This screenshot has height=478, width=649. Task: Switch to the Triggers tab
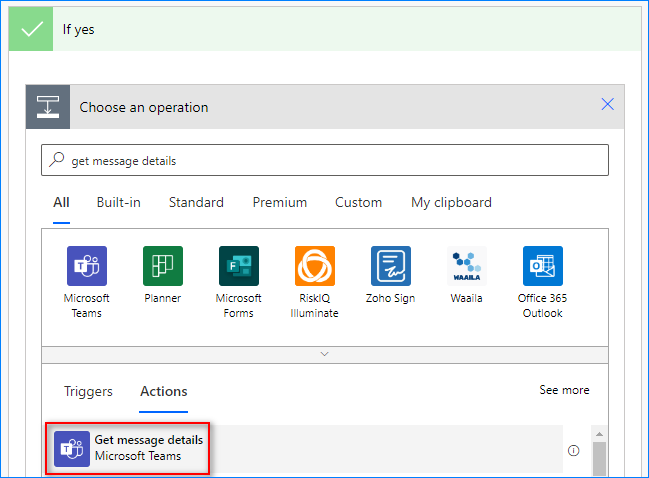(88, 391)
